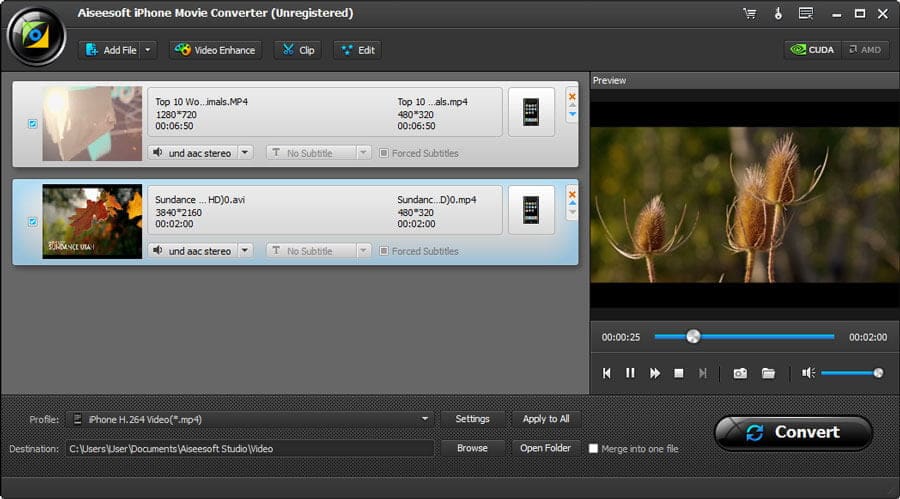Click the preview video display

coord(744,204)
